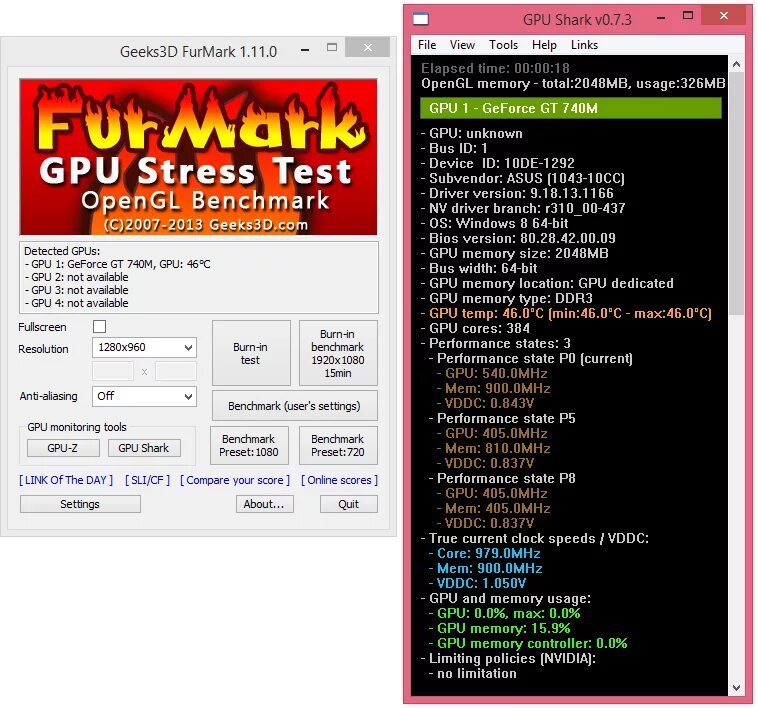The width and height of the screenshot is (758, 708).
Task: Click the GPU memory type: DDR3 line
Action: click(507, 298)
